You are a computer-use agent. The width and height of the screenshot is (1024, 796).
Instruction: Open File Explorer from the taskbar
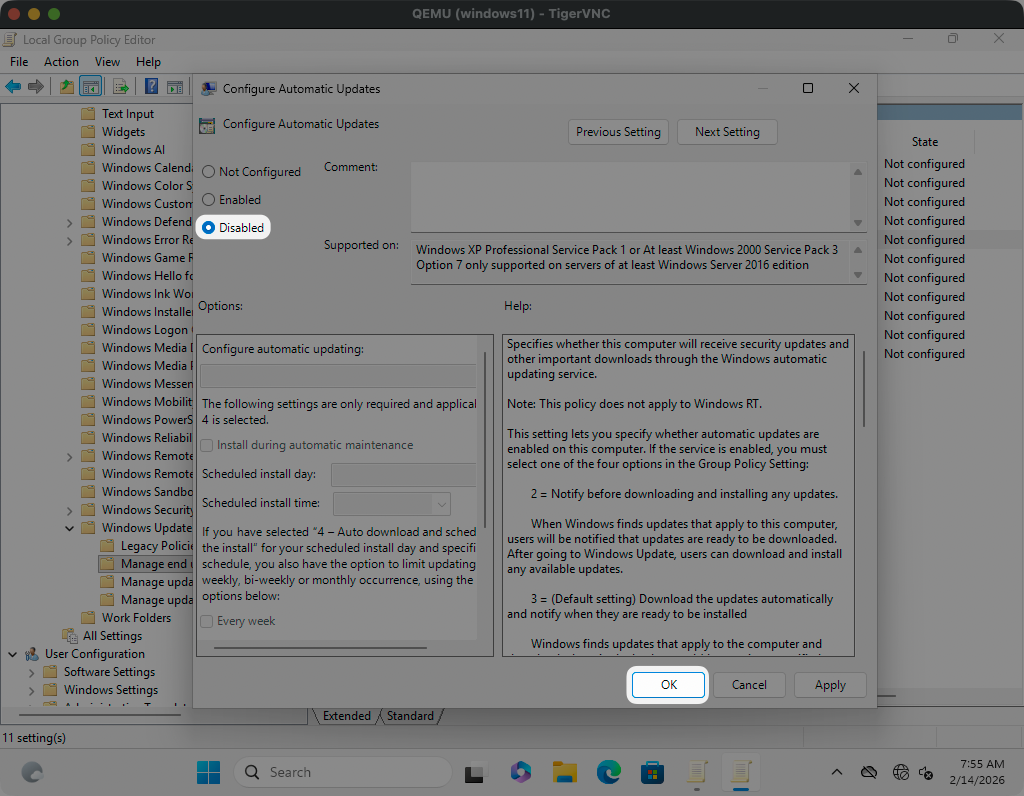566,772
